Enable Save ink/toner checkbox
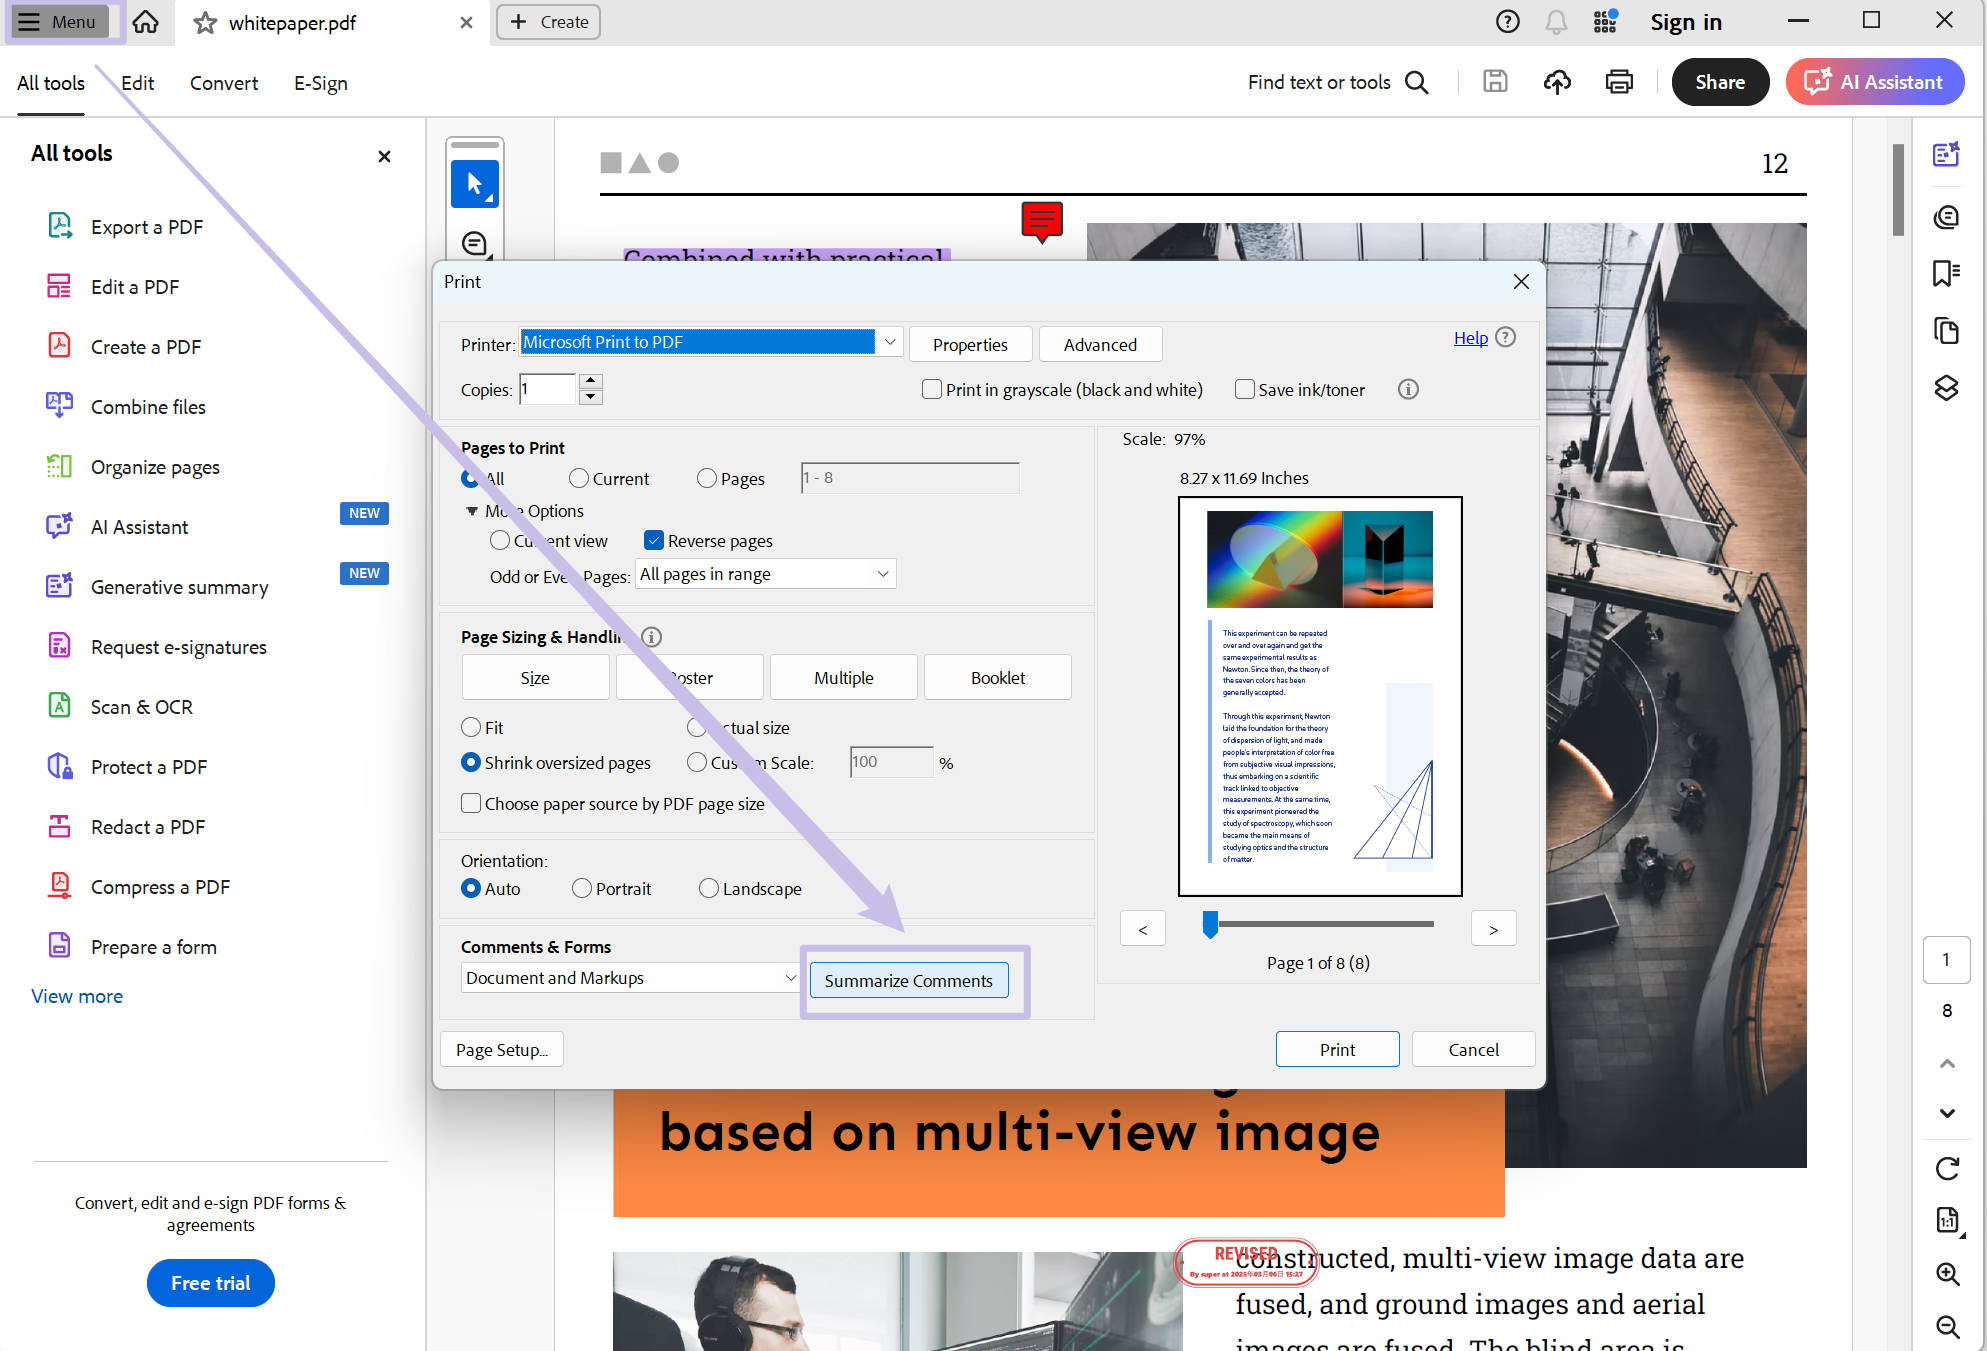 [x=1244, y=389]
